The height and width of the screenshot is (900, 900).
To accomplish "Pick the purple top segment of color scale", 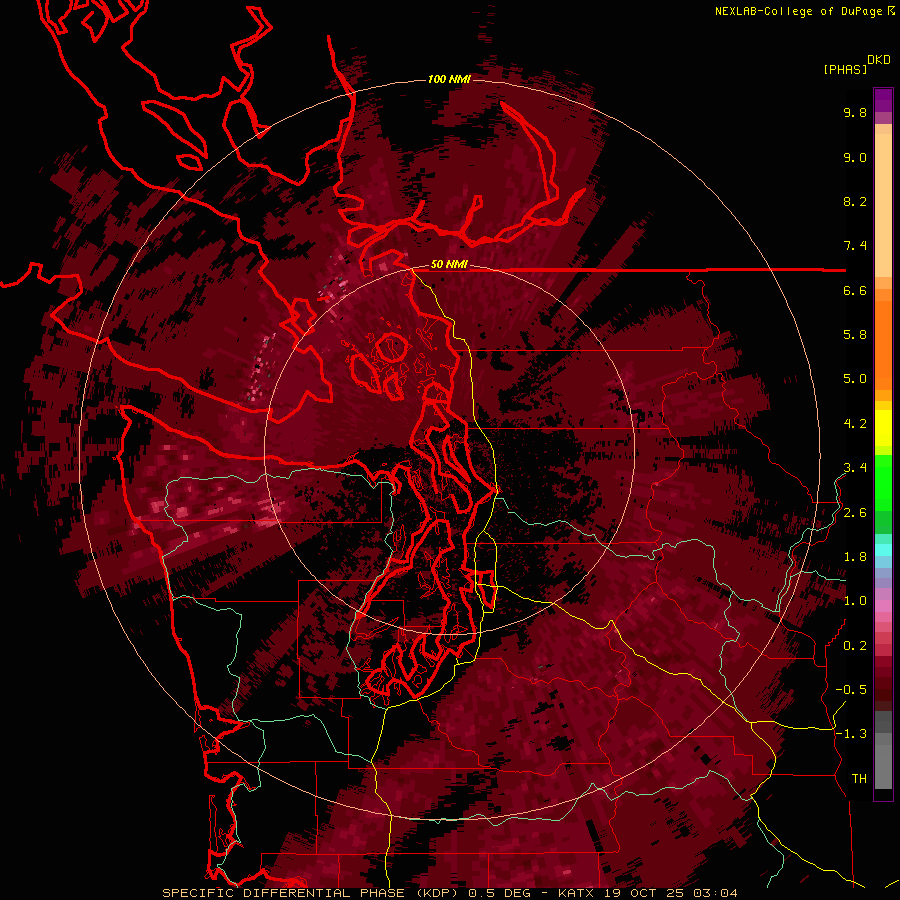I will pos(883,100).
